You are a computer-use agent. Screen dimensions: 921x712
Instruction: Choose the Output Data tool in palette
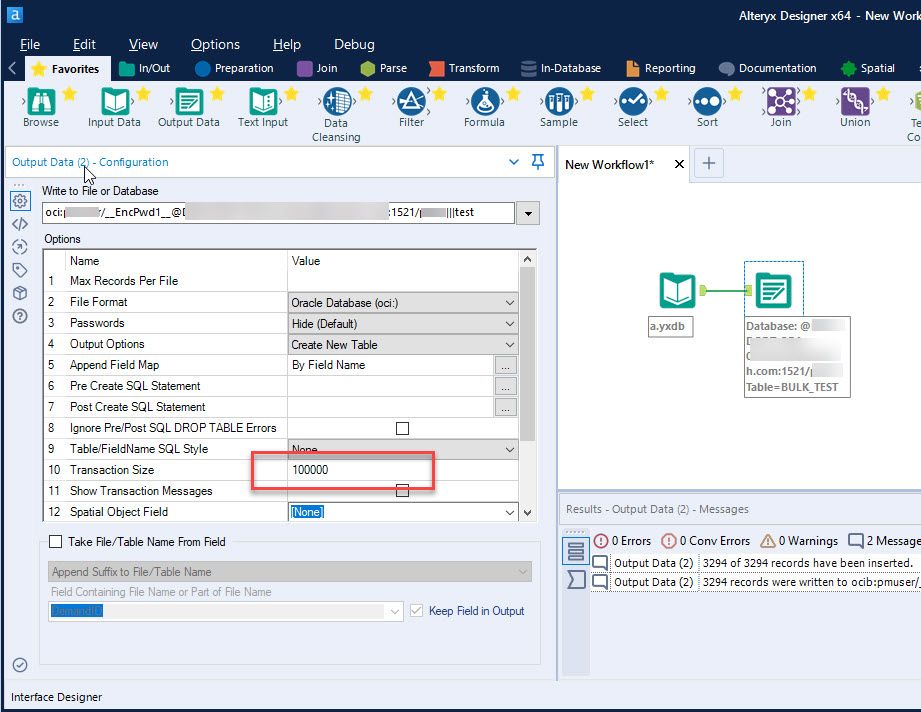[189, 102]
